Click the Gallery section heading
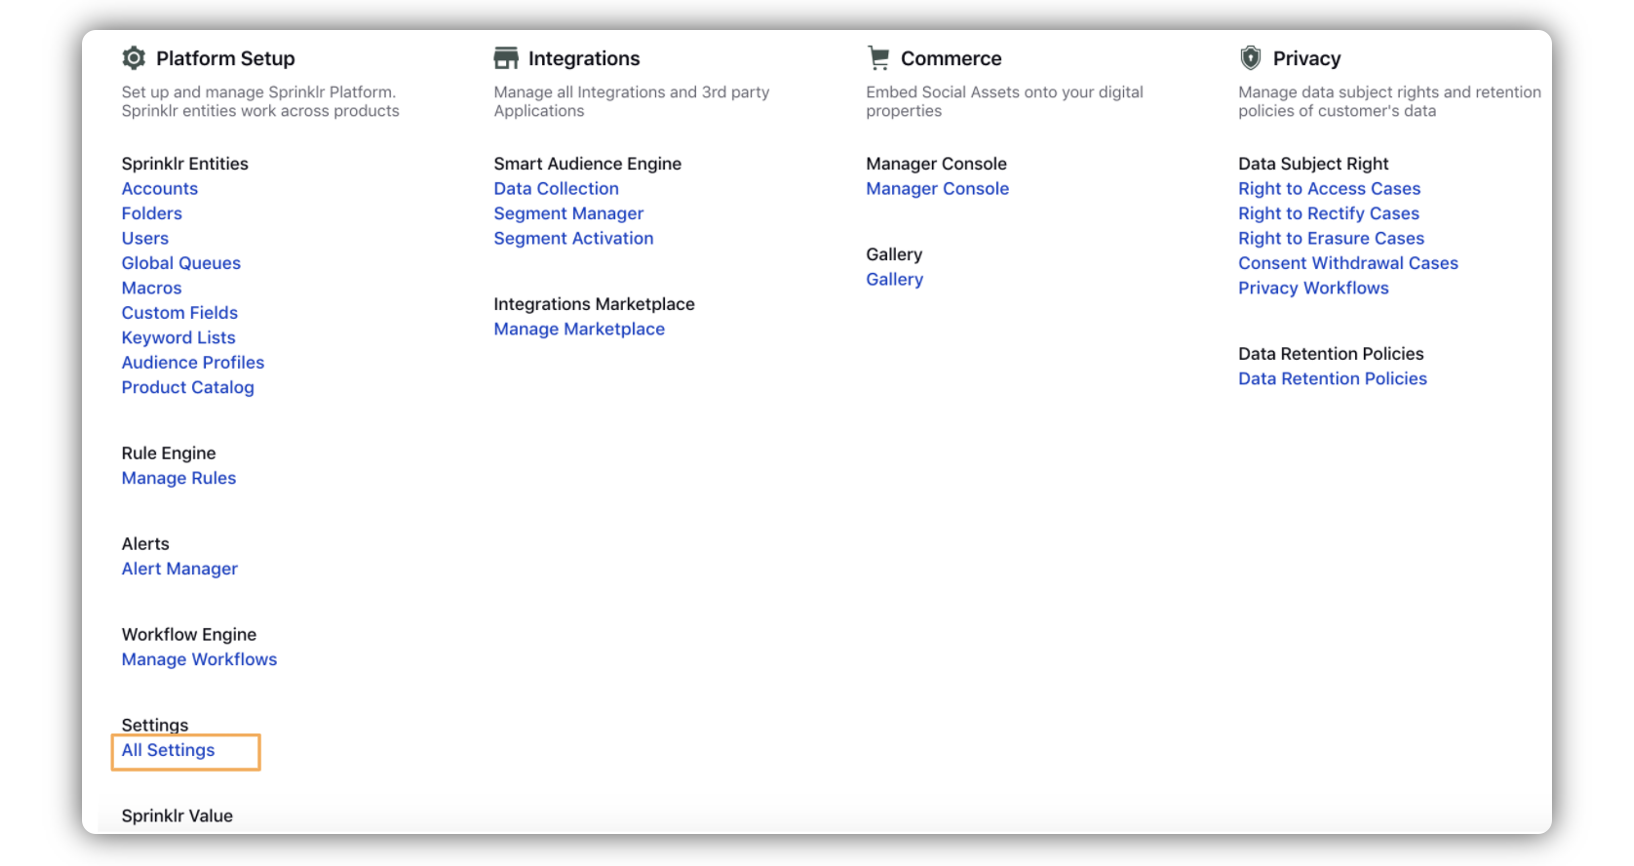The height and width of the screenshot is (866, 1634). (895, 255)
